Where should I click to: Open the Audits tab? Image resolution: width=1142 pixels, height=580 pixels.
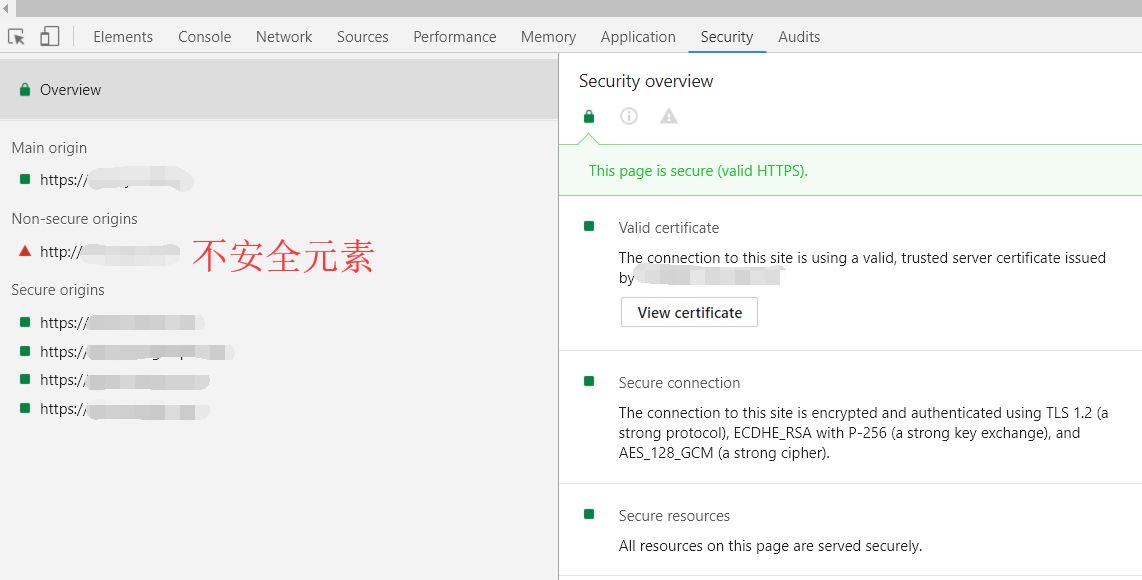coord(799,37)
